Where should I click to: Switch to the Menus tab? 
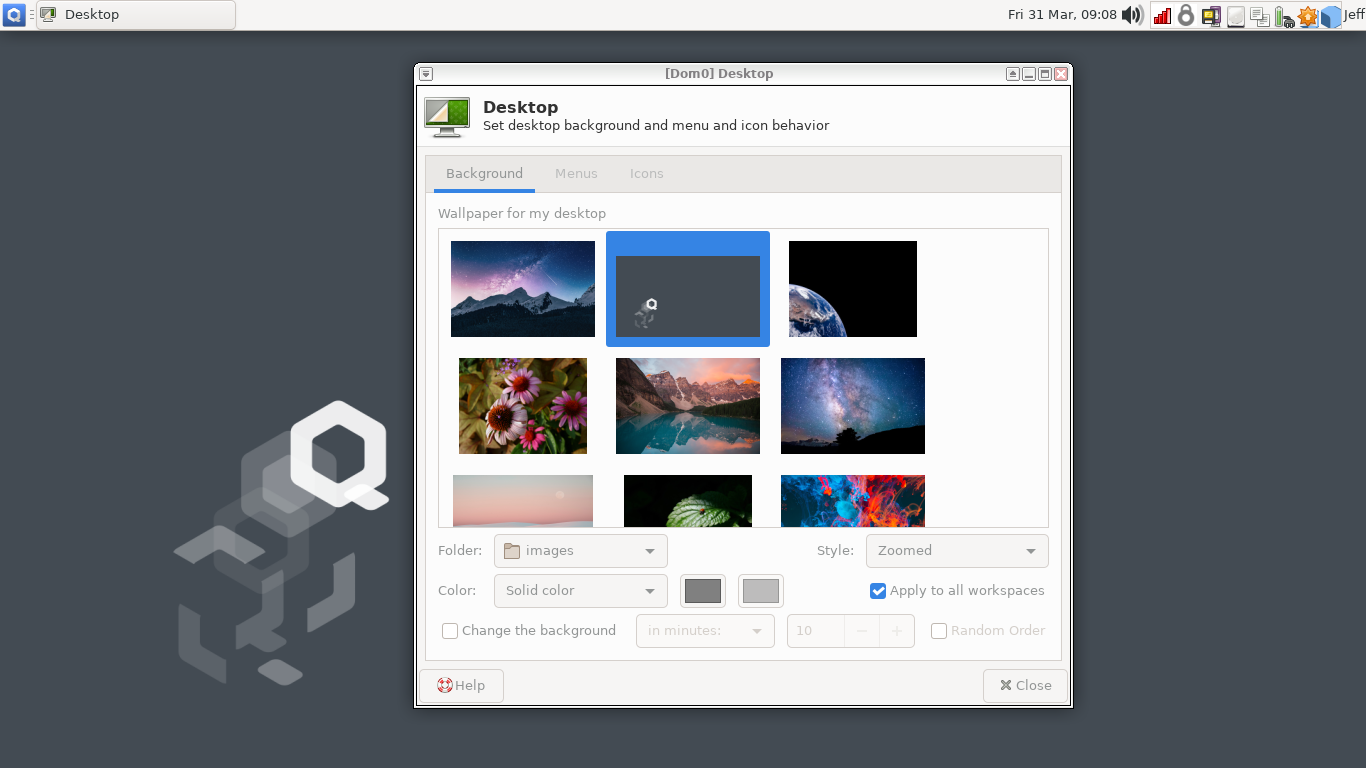576,173
